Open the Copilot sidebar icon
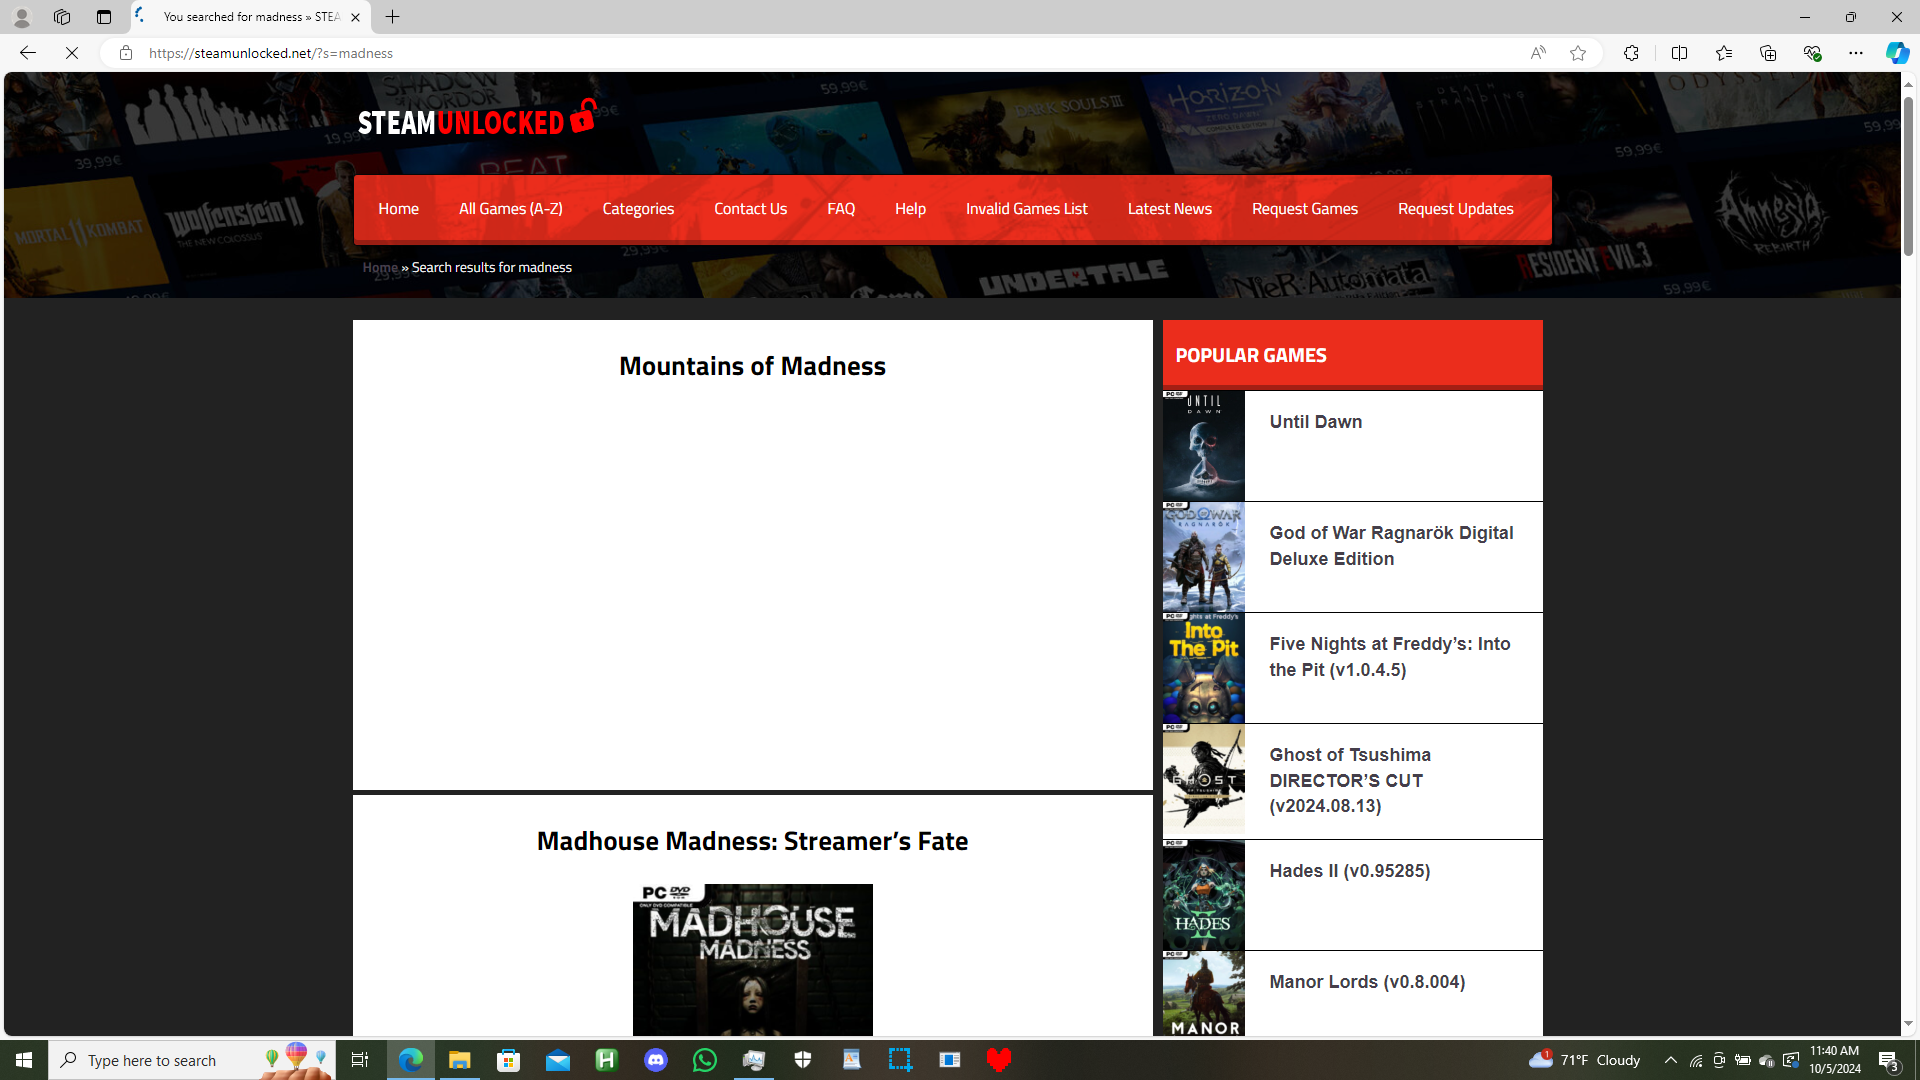The width and height of the screenshot is (1920, 1080). [x=1896, y=53]
